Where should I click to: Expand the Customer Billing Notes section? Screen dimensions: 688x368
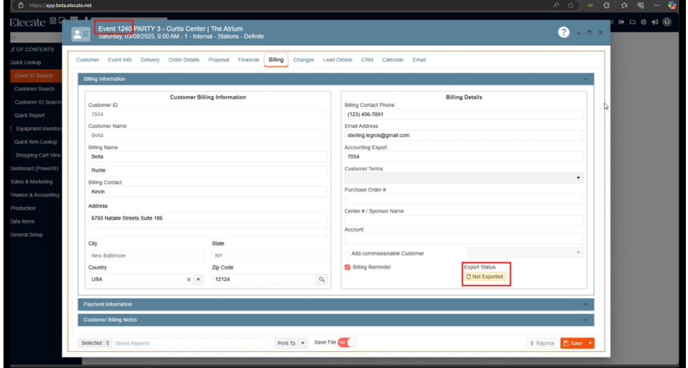click(336, 320)
